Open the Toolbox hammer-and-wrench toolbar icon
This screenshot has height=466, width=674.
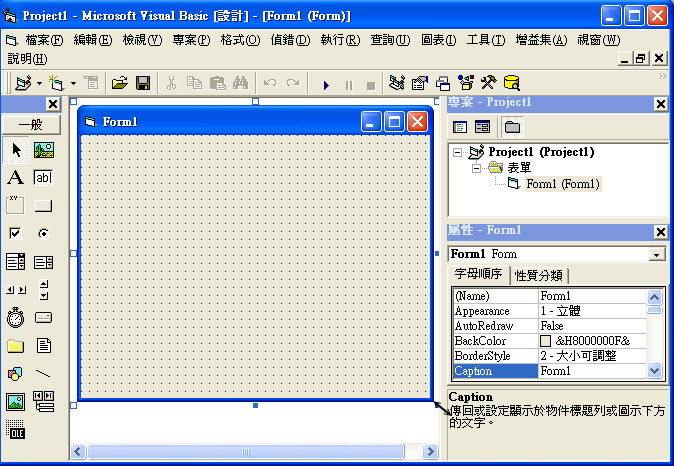tap(489, 84)
